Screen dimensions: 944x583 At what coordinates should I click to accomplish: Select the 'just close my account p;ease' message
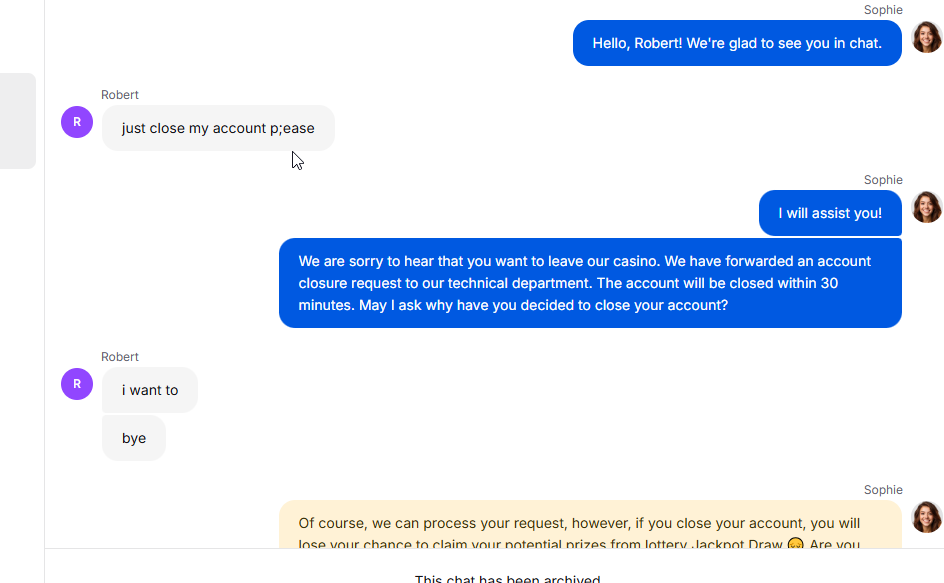pos(218,128)
